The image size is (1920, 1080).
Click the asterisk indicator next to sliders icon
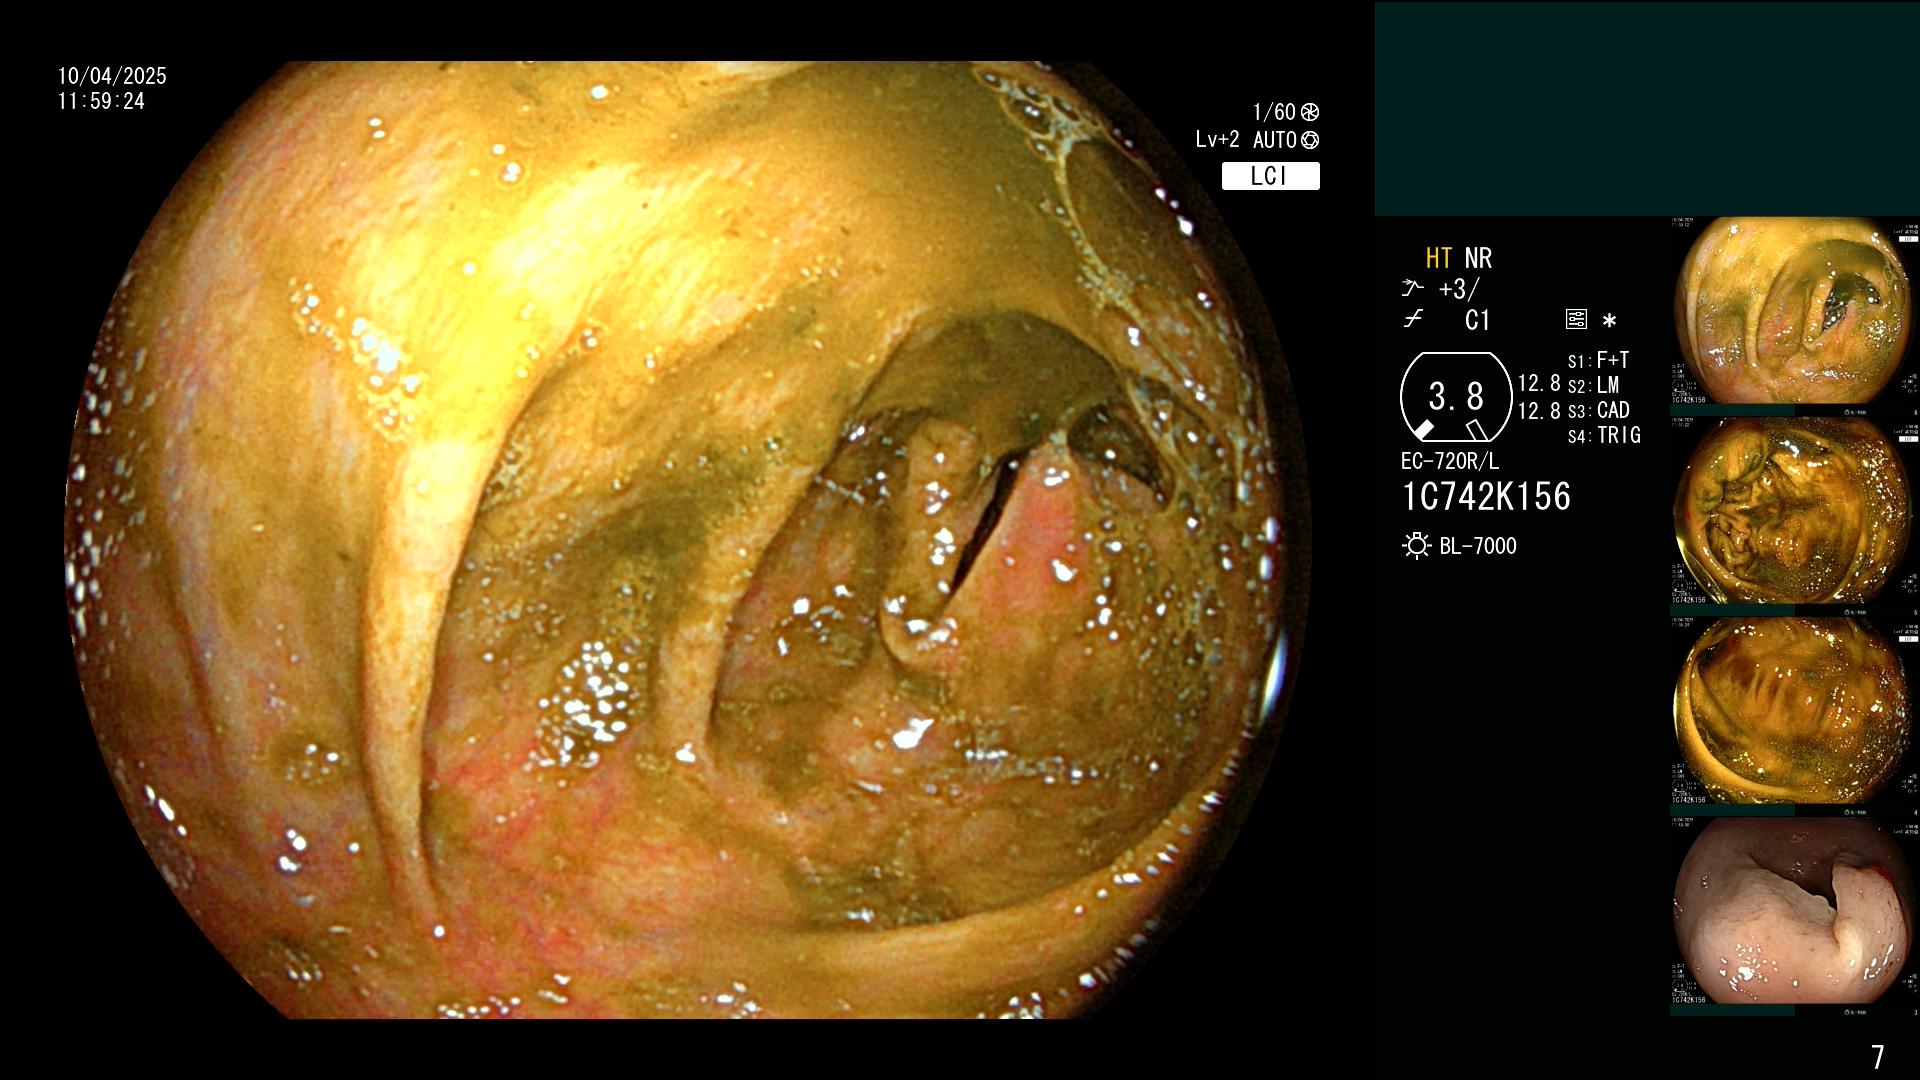1609,320
